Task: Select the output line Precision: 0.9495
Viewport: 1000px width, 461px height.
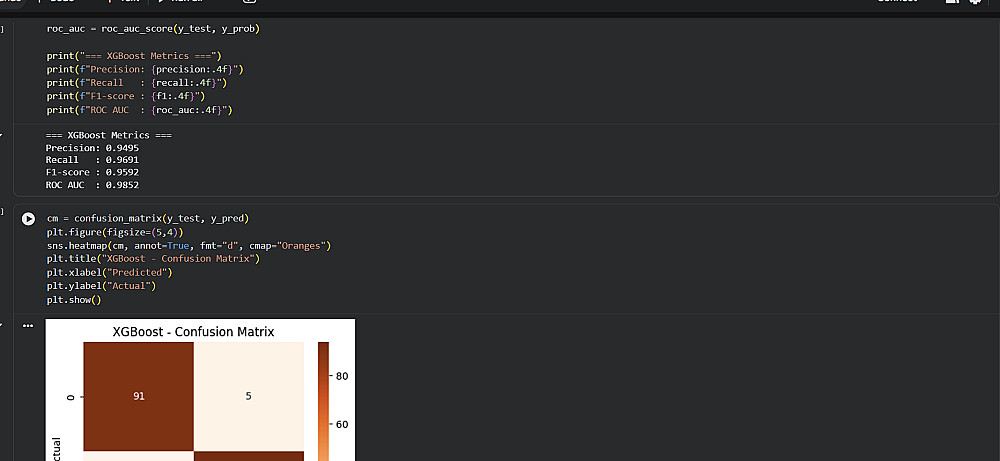Action: [x=92, y=148]
